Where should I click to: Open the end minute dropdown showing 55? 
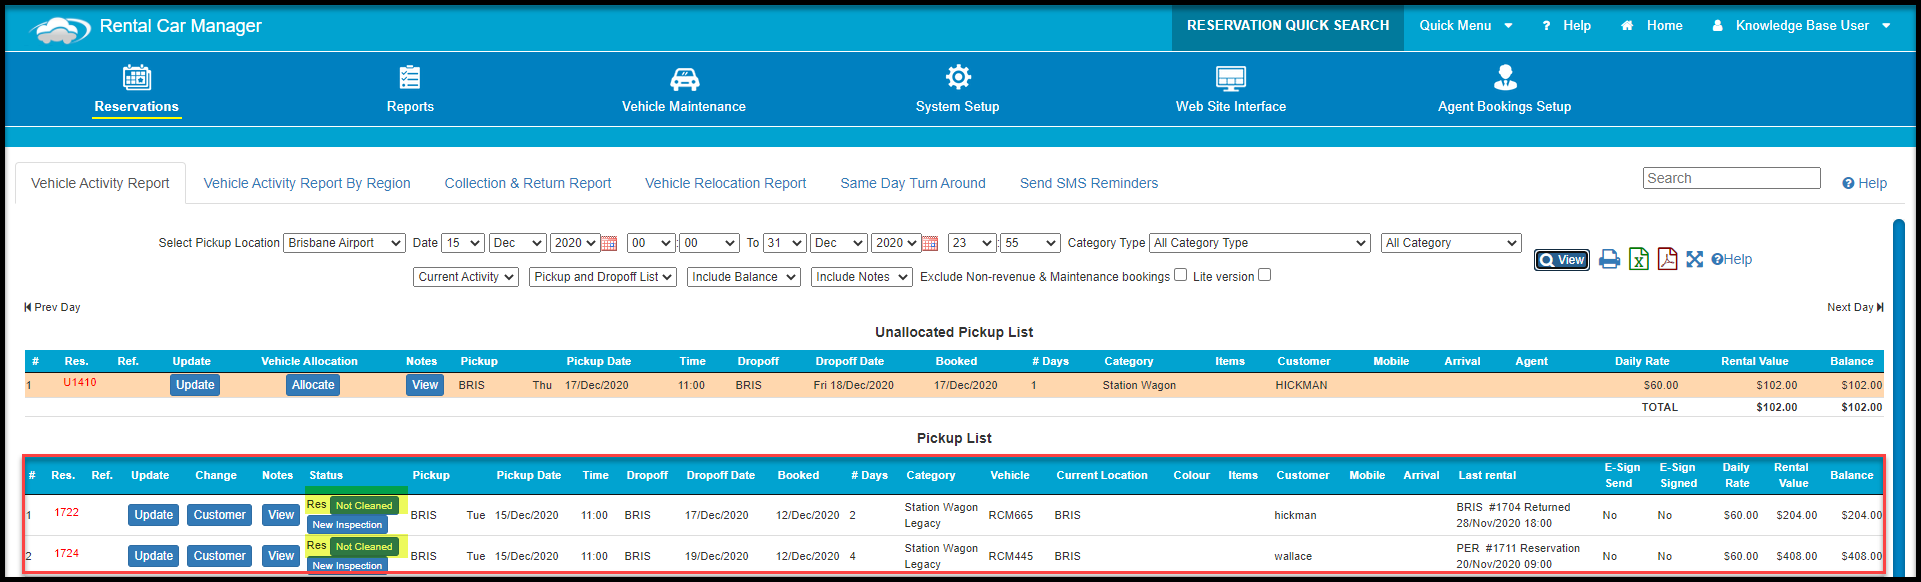tap(1030, 243)
